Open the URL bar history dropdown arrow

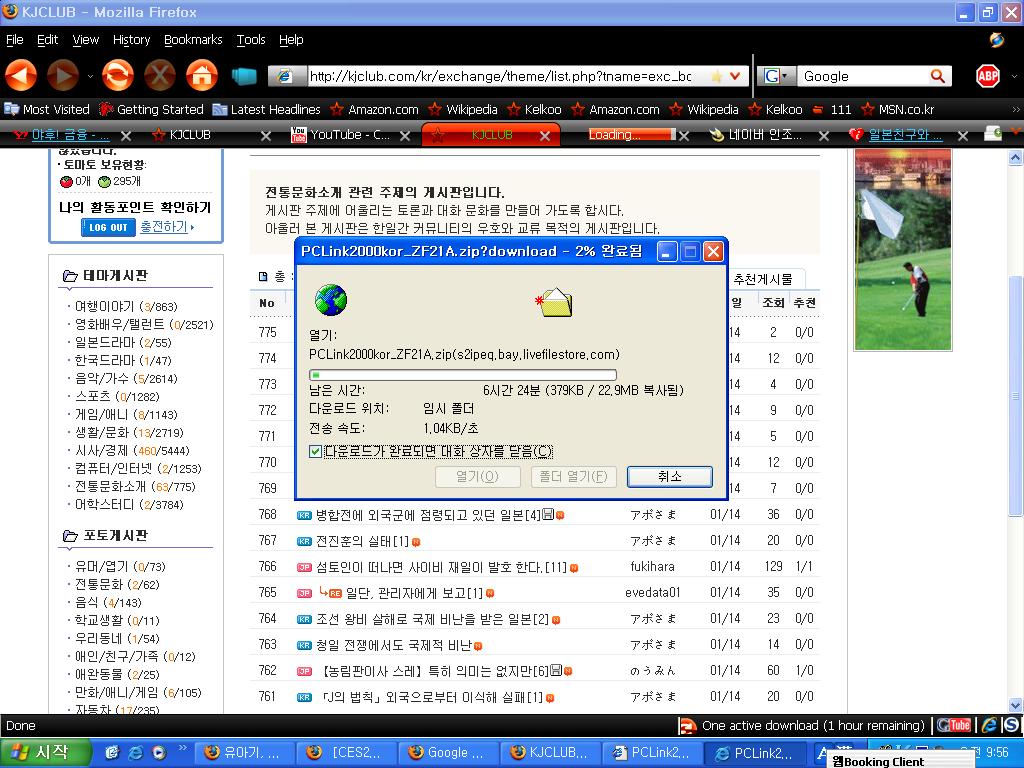click(x=735, y=76)
